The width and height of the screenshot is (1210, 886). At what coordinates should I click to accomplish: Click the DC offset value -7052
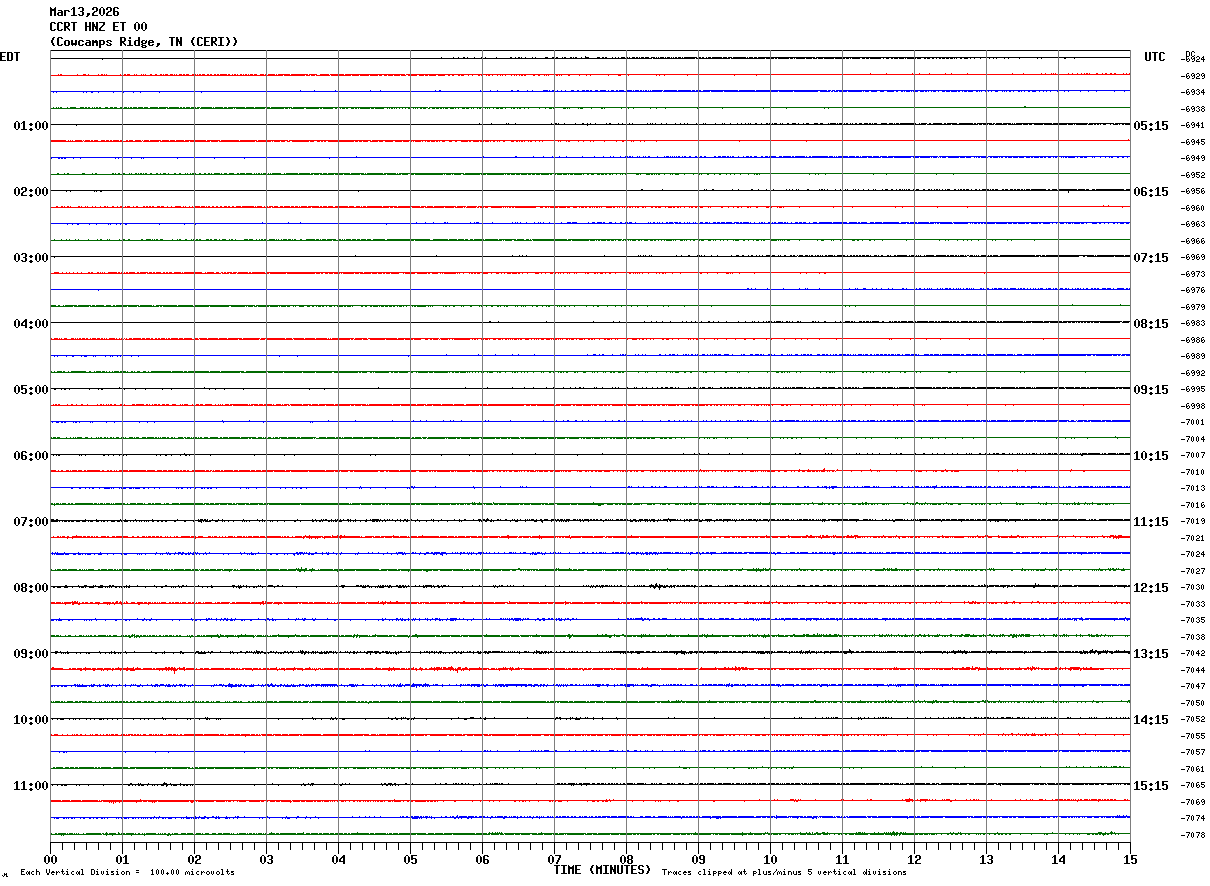coord(1193,719)
